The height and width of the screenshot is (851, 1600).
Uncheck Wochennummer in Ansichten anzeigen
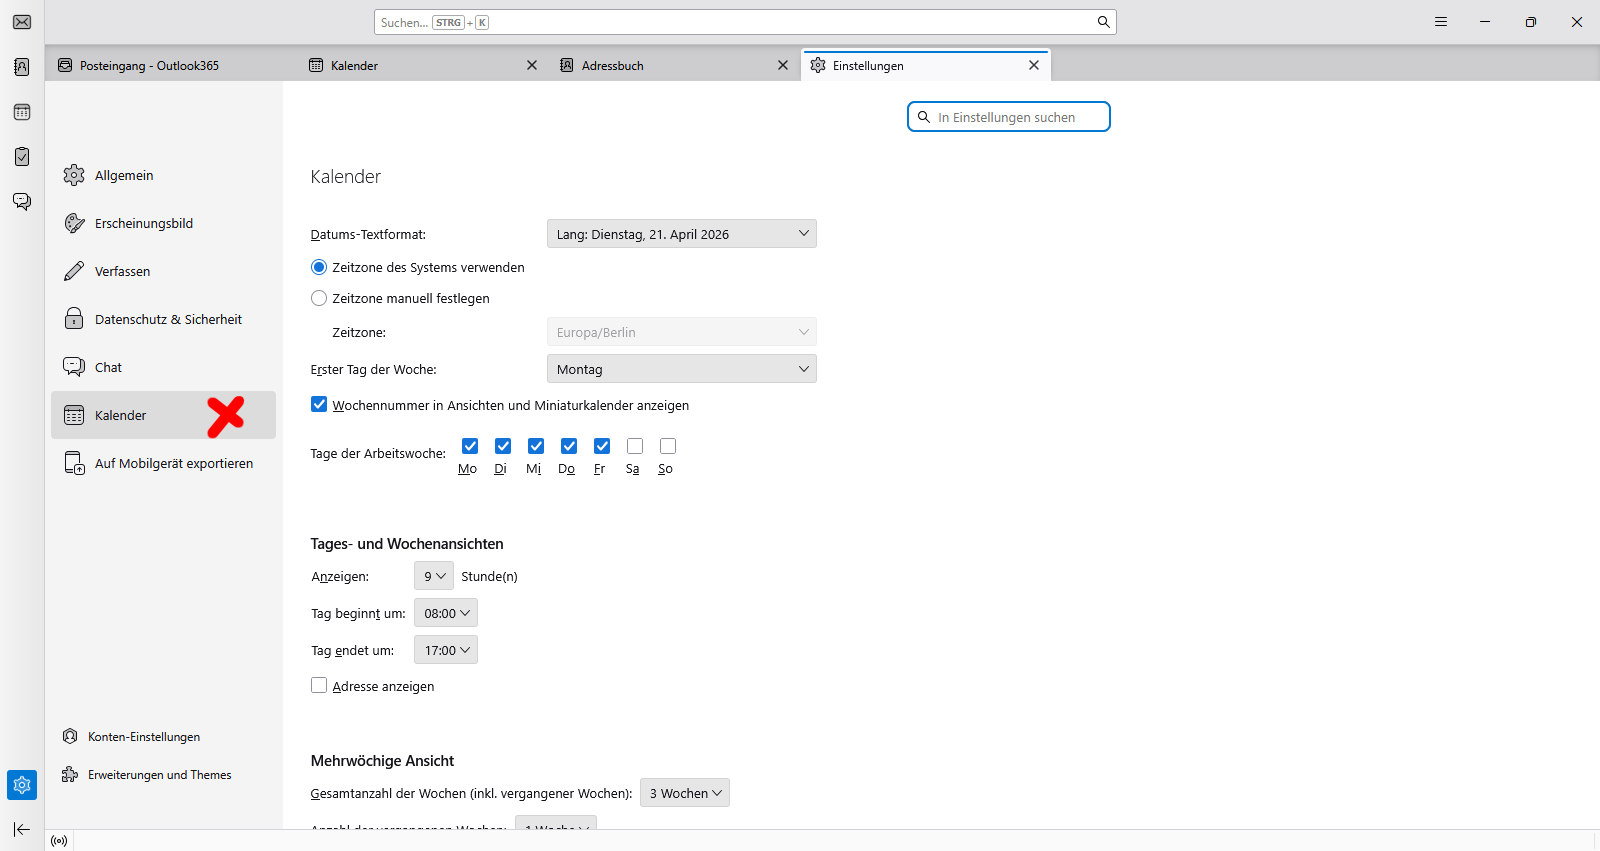coord(319,404)
